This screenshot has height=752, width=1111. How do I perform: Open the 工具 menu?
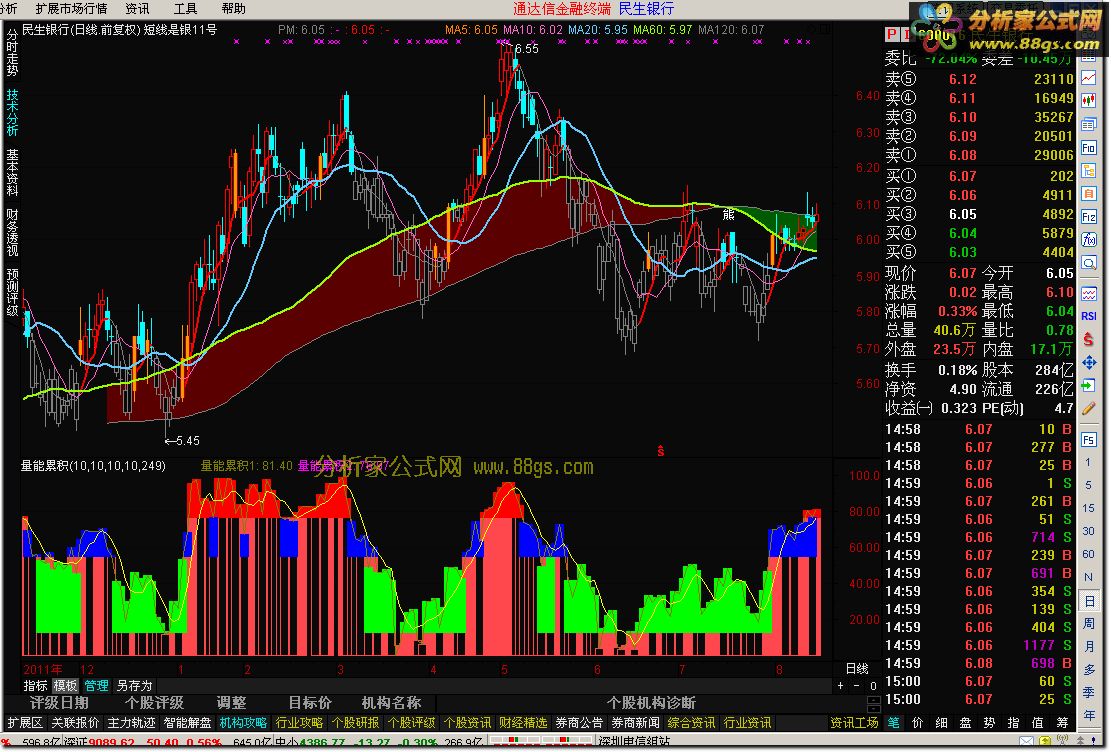186,9
